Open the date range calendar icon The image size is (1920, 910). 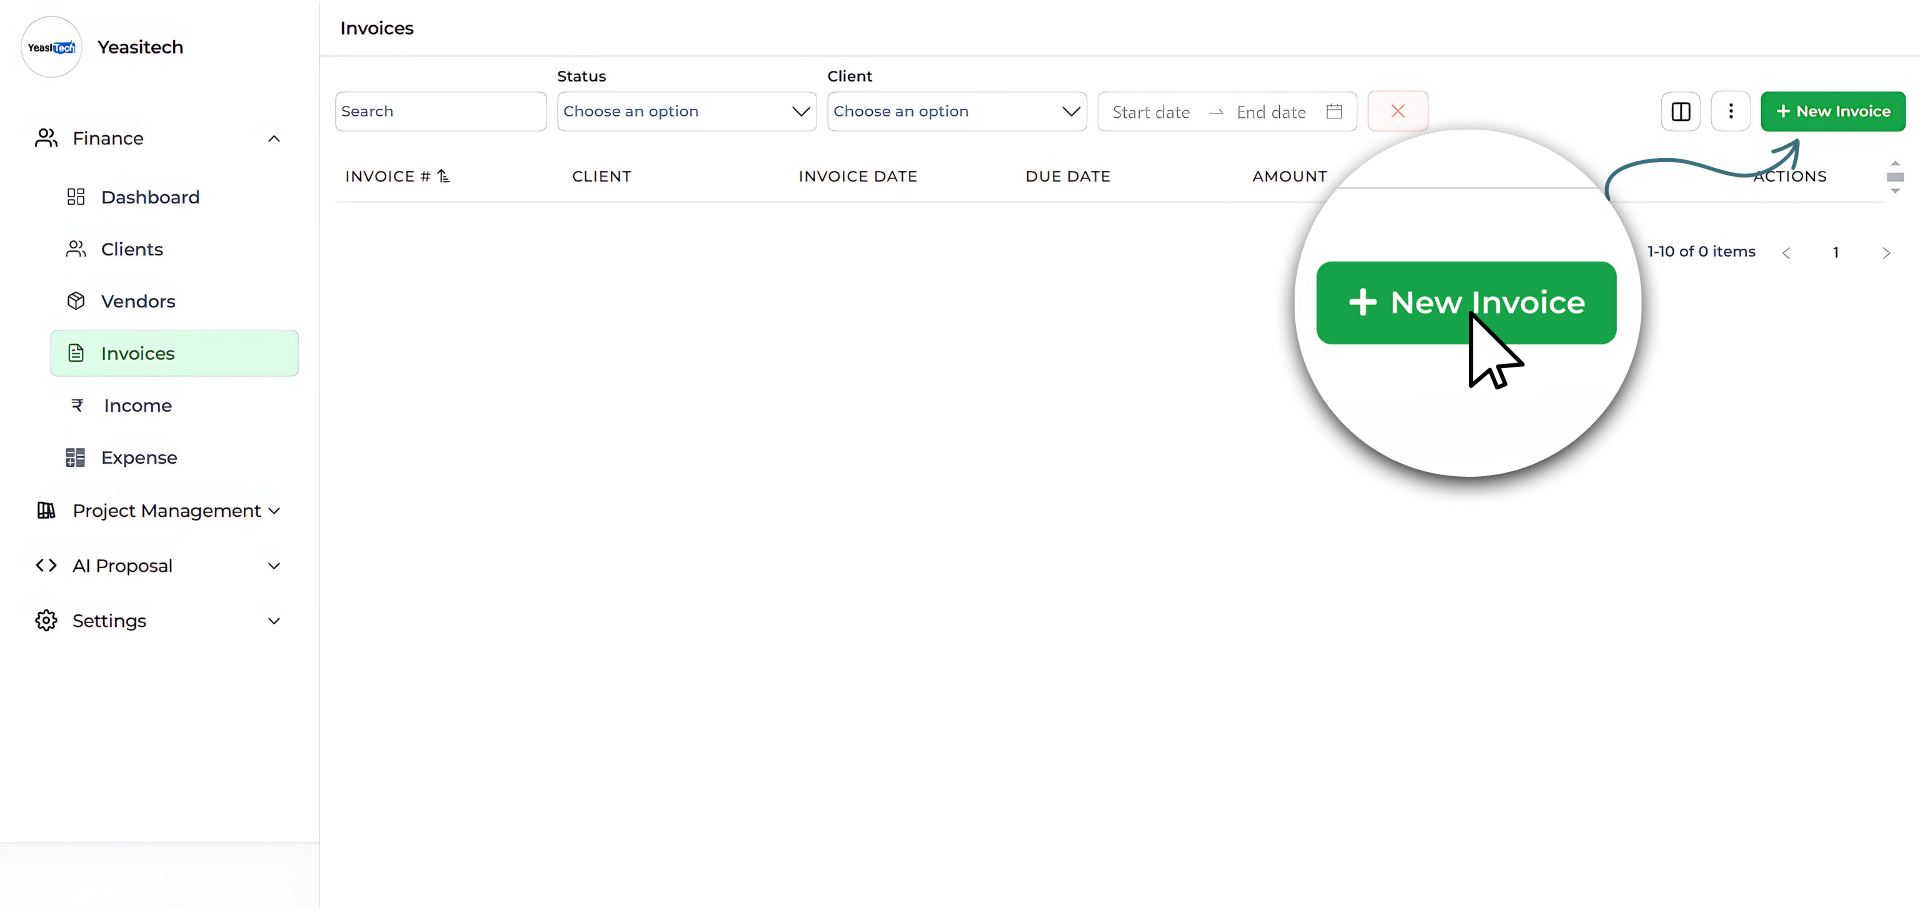pyautogui.click(x=1334, y=111)
